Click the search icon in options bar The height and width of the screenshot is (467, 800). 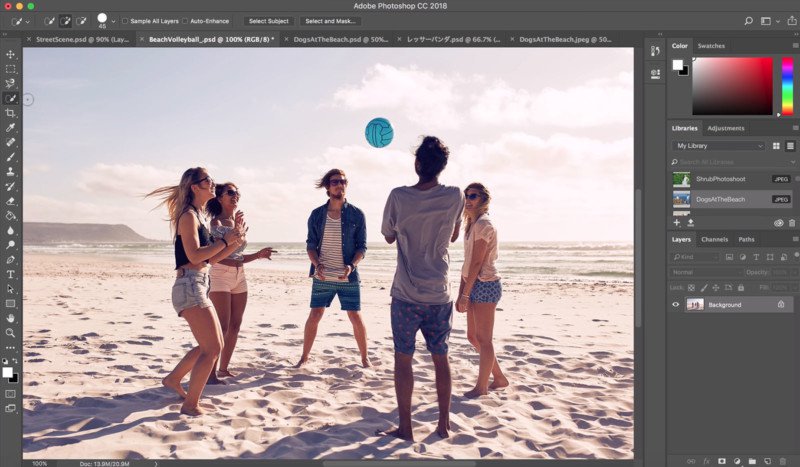748,21
